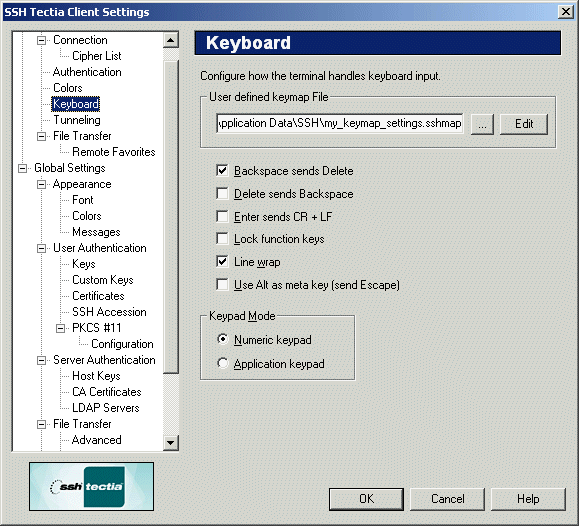The image size is (579, 526).
Task: Click the tree scrollbar up arrow
Action: coord(171,40)
